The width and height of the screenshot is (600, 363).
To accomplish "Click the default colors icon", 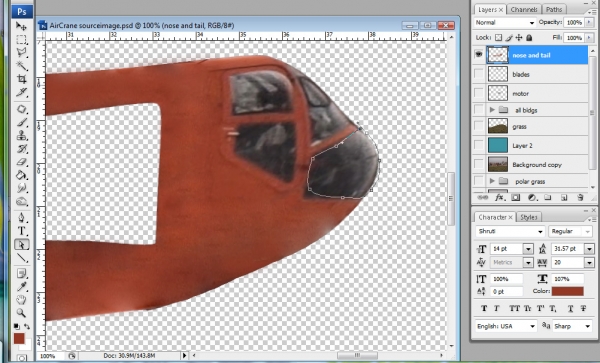I will point(16,326).
